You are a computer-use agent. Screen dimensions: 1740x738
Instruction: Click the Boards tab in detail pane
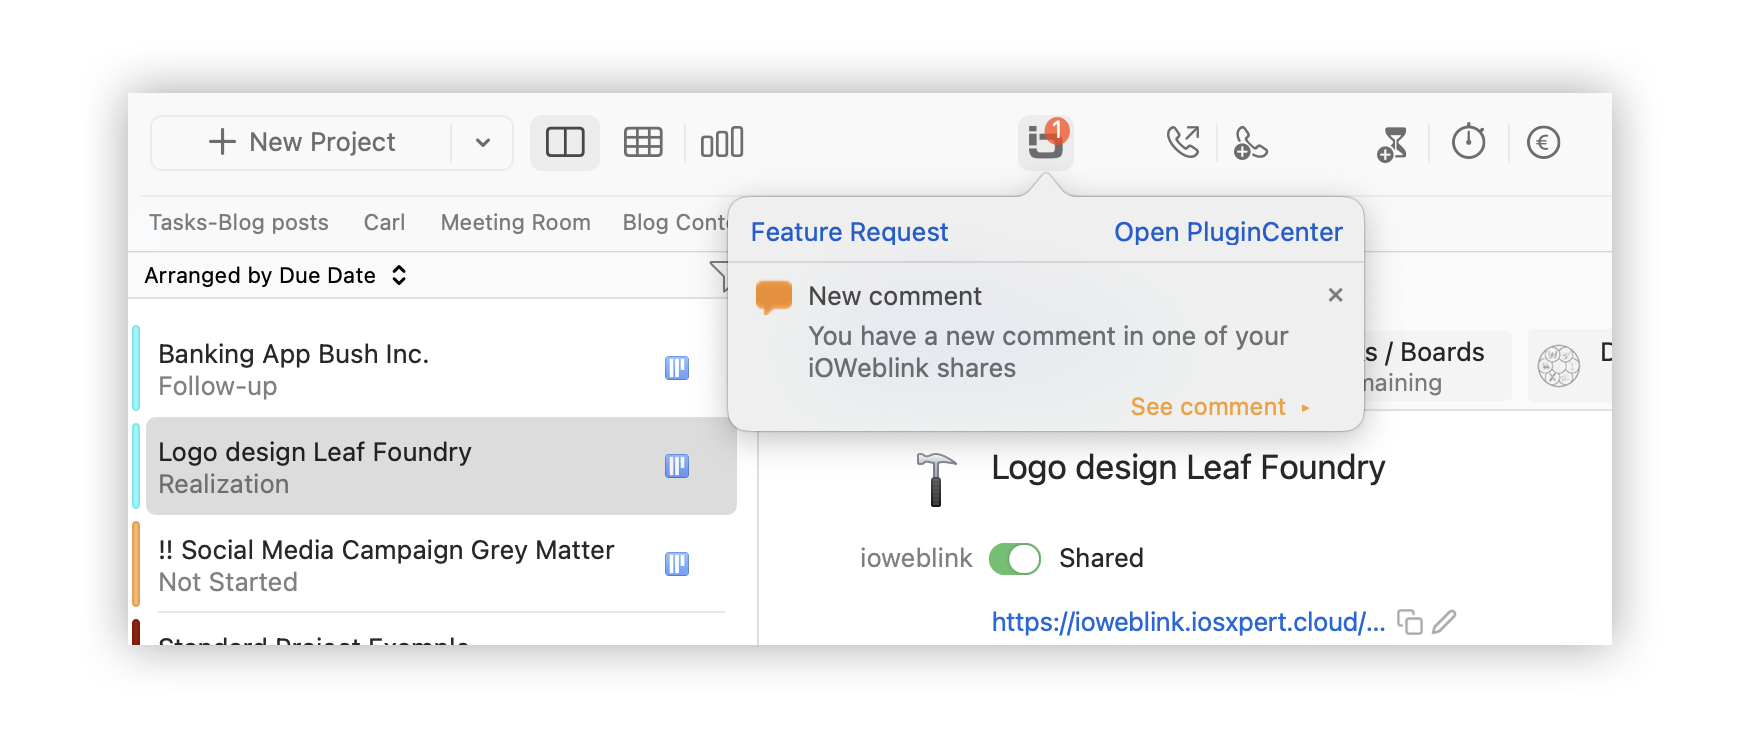tap(1436, 366)
